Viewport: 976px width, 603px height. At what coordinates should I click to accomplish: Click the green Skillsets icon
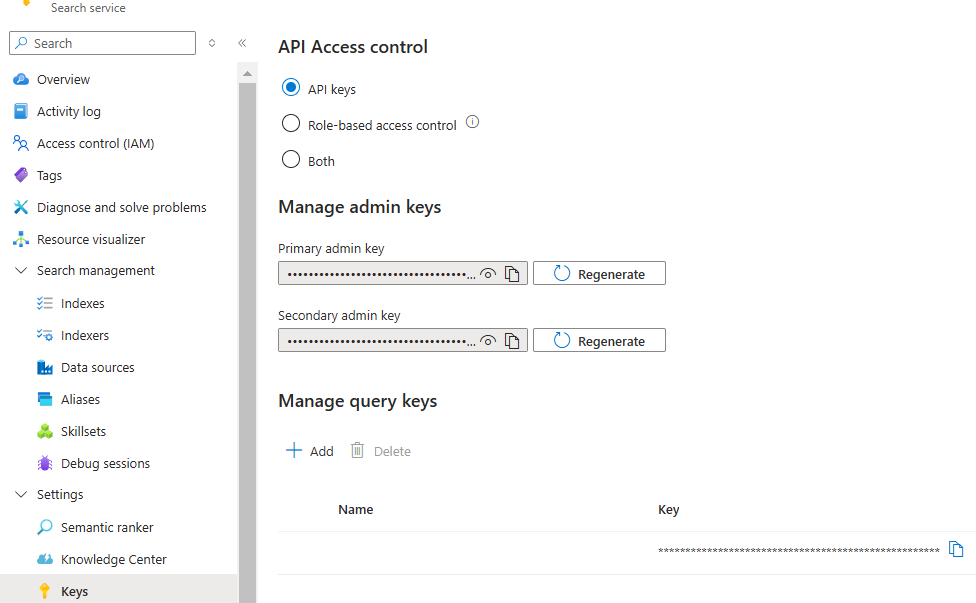pos(45,431)
